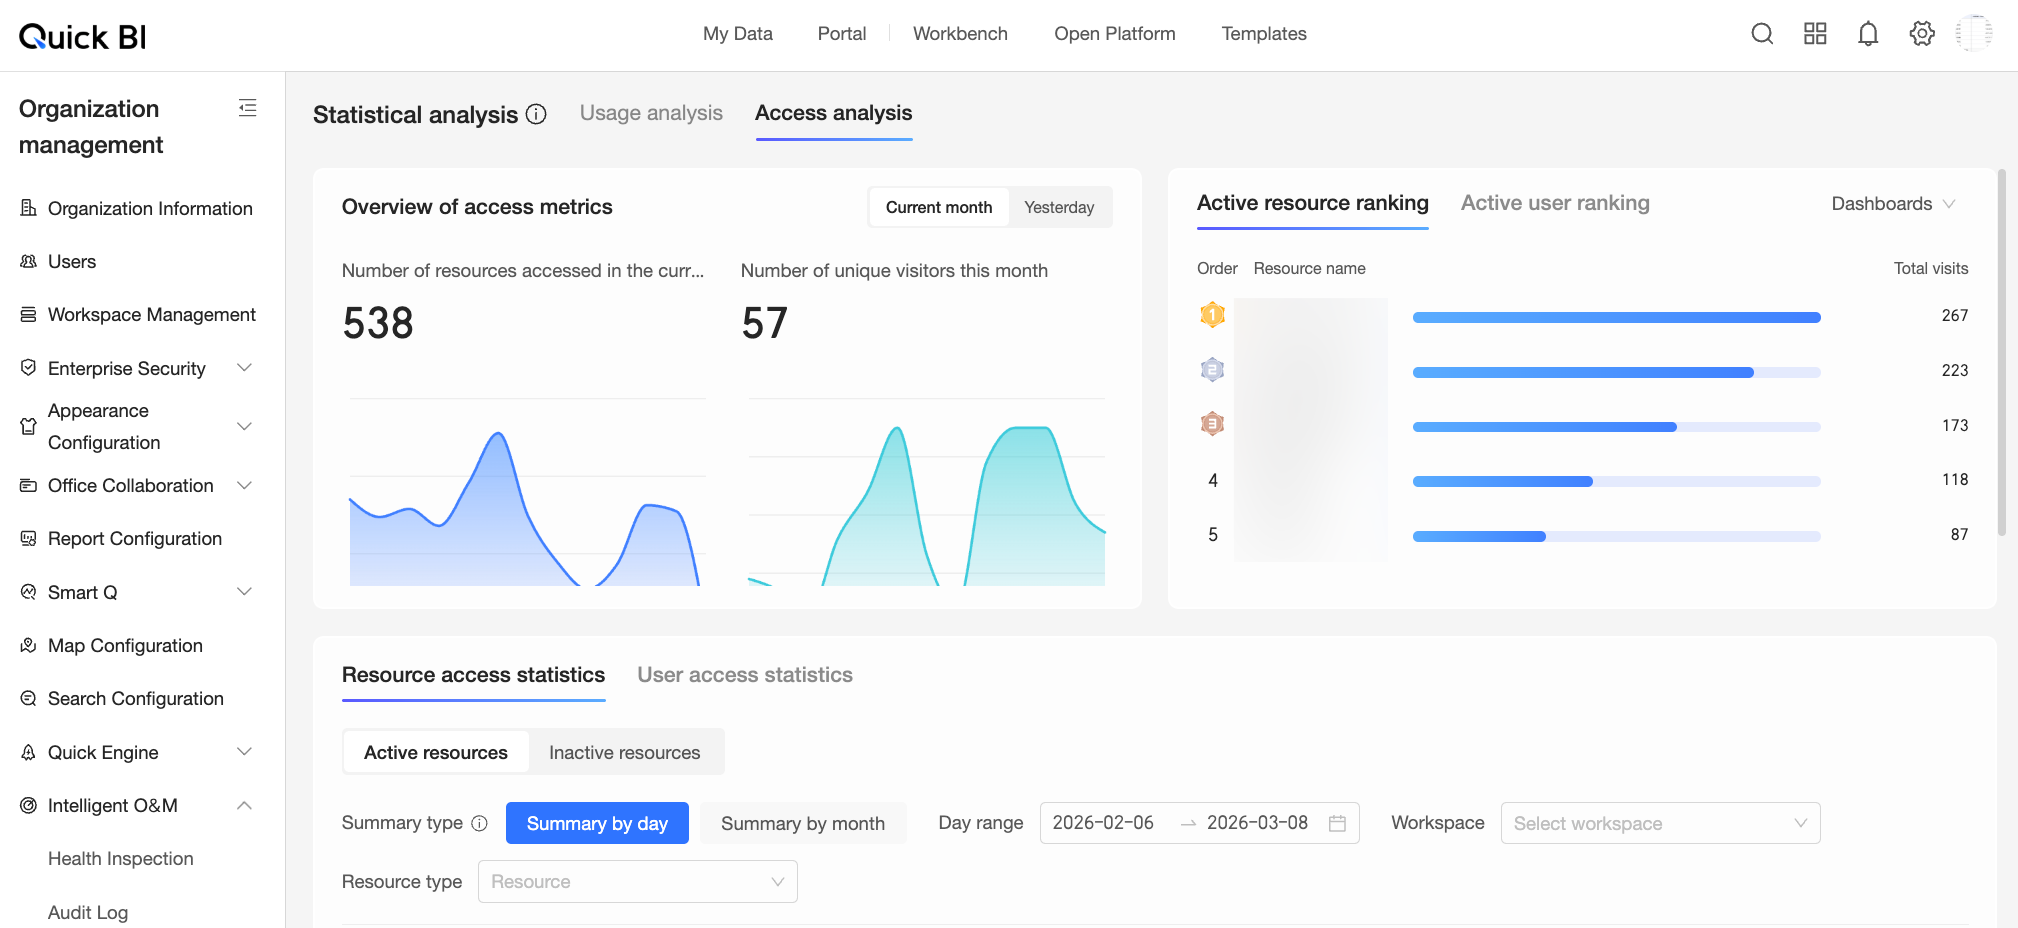
Task: Click the Users sidebar icon
Action: pos(28,261)
